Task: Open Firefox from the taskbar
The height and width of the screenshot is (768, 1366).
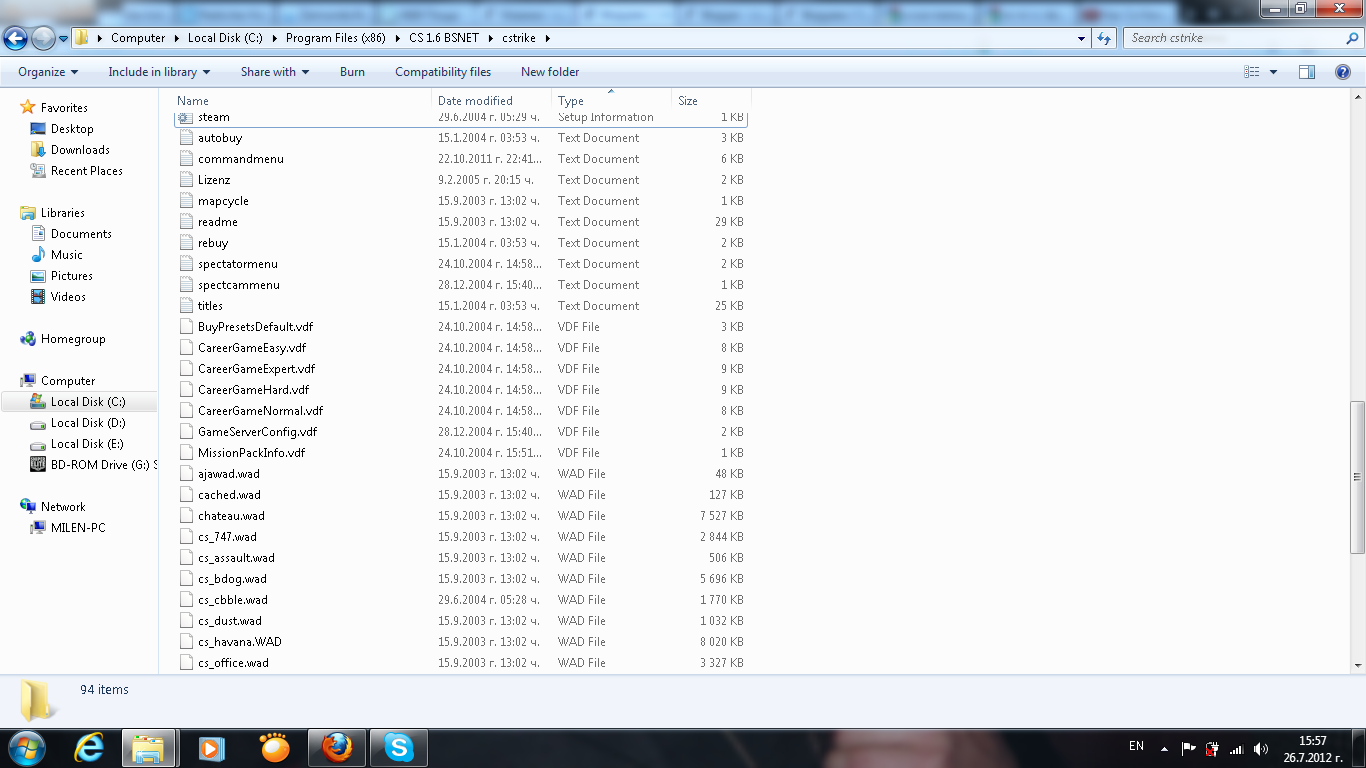Action: coord(337,748)
